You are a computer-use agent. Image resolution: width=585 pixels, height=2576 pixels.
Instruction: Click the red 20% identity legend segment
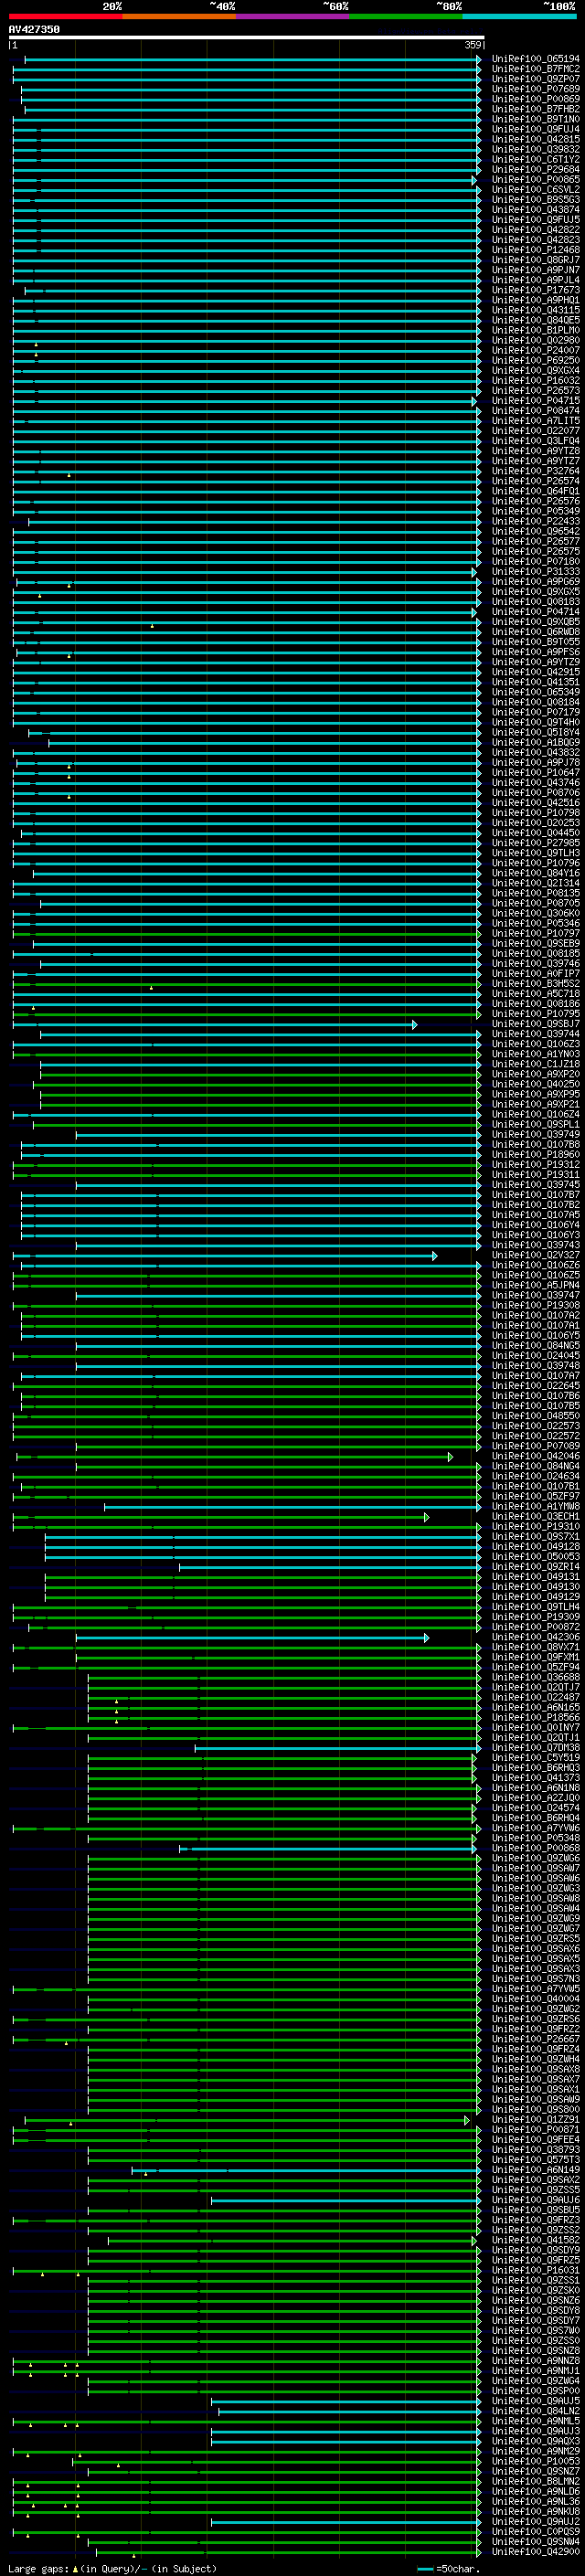pyautogui.click(x=66, y=16)
